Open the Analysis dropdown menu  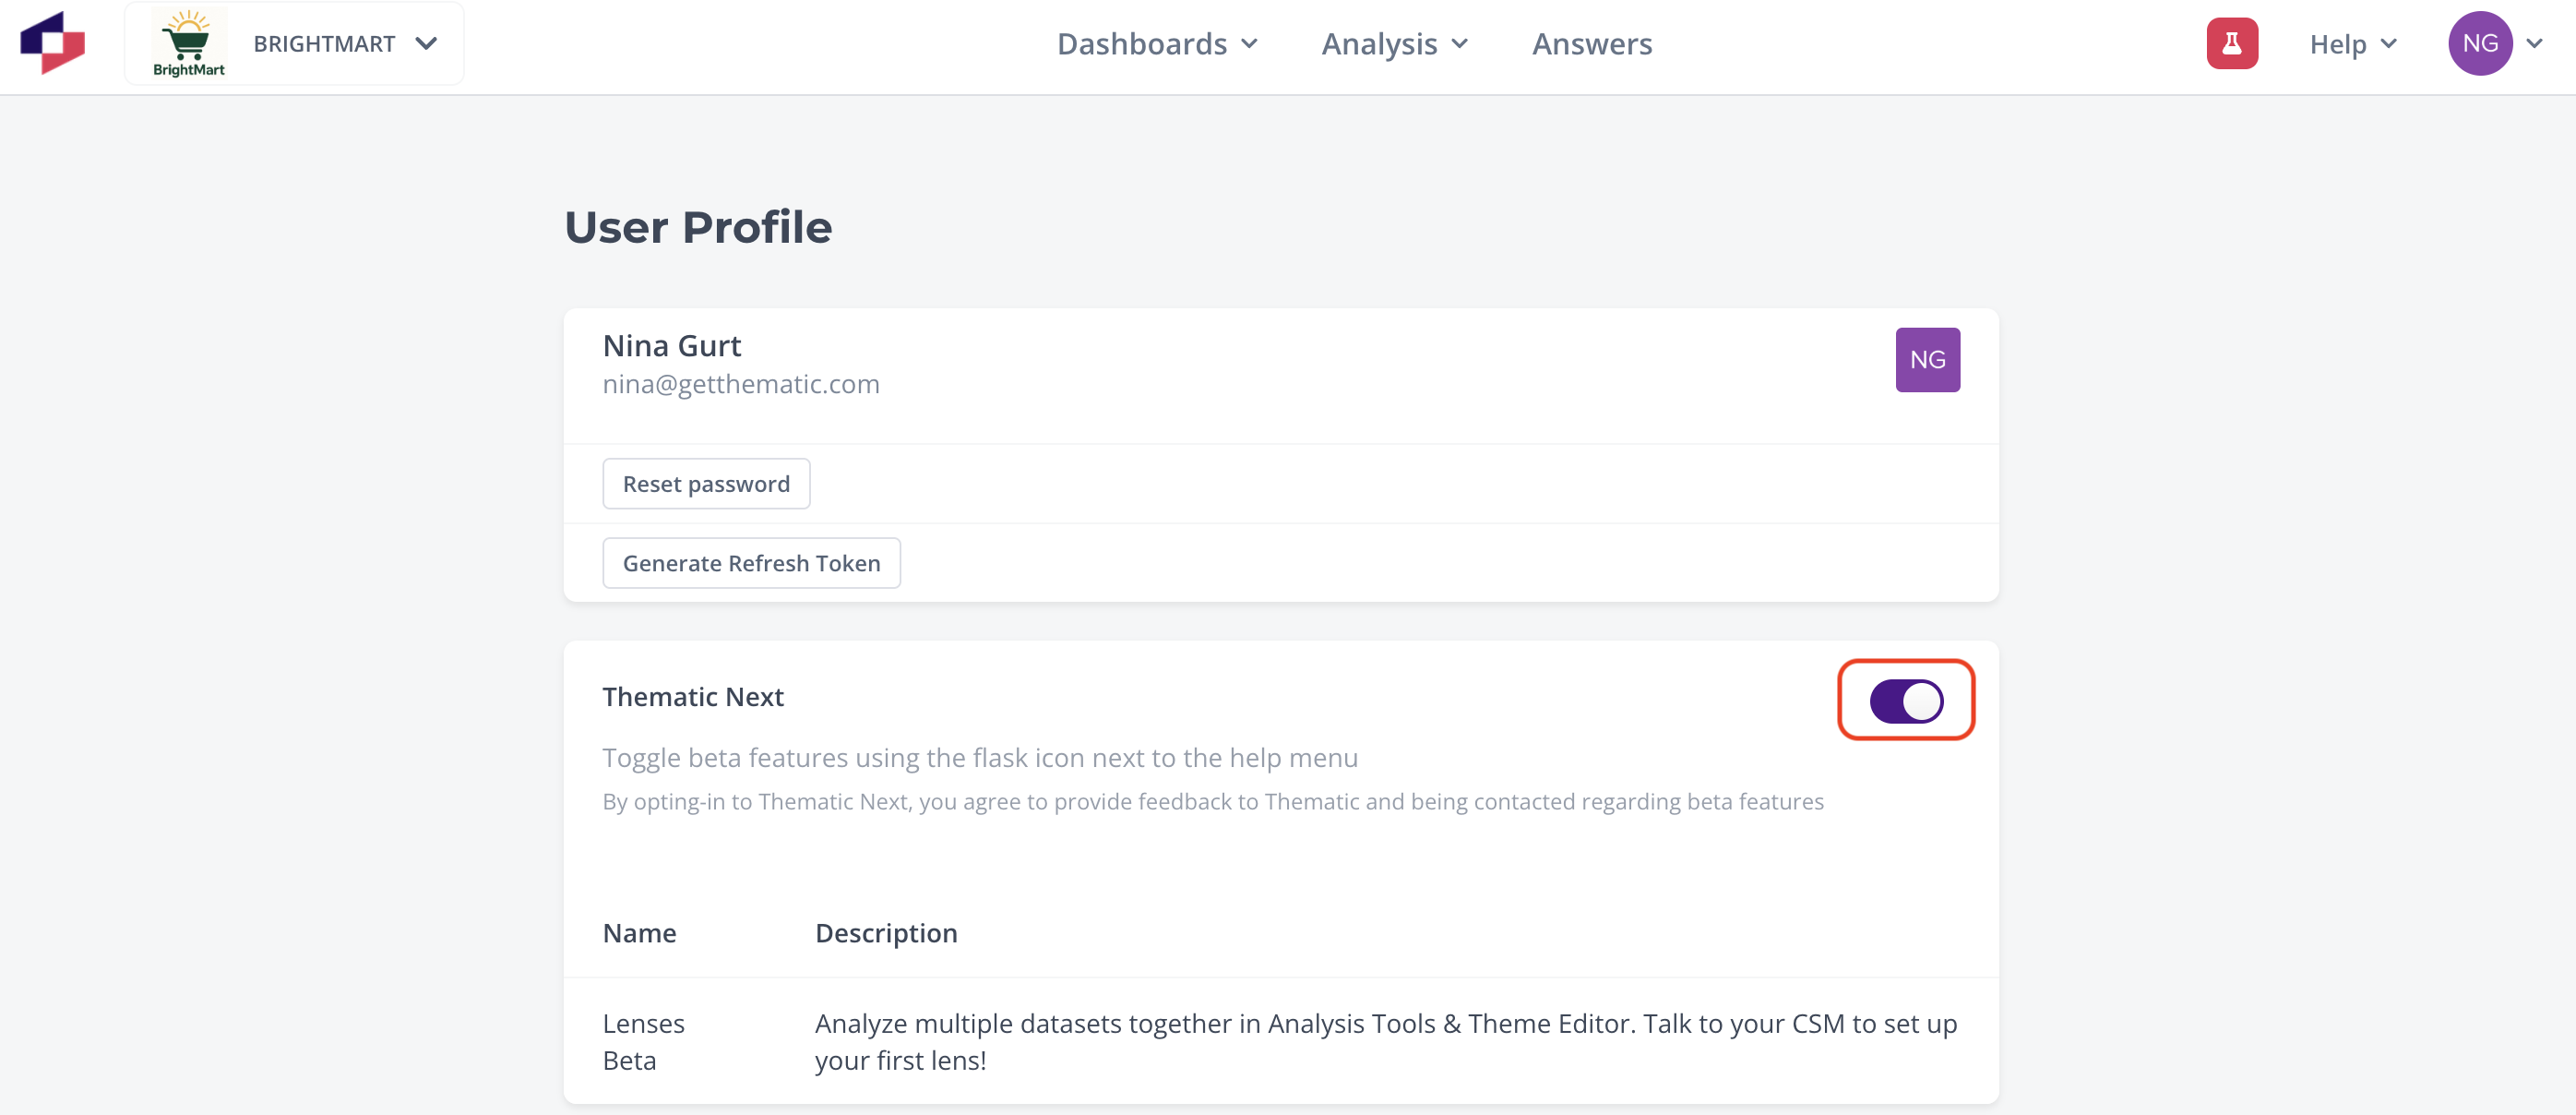(x=1395, y=44)
